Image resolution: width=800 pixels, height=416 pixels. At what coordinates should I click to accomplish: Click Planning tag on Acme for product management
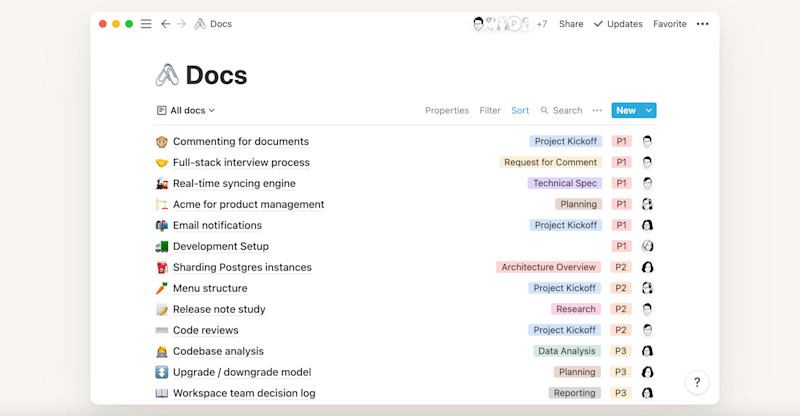pos(579,204)
